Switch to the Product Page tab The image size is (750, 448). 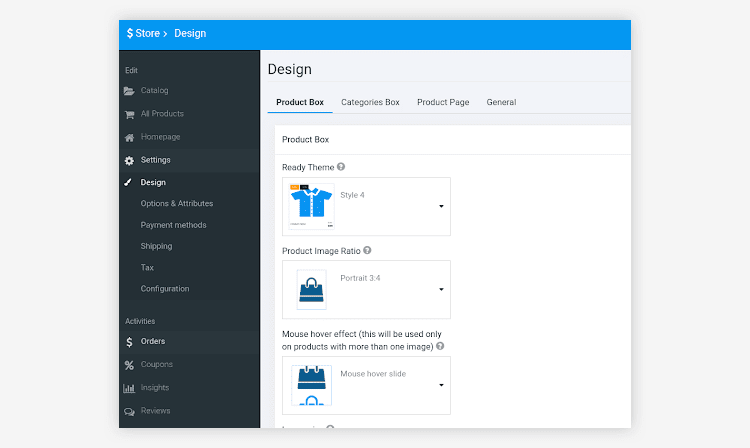click(443, 102)
